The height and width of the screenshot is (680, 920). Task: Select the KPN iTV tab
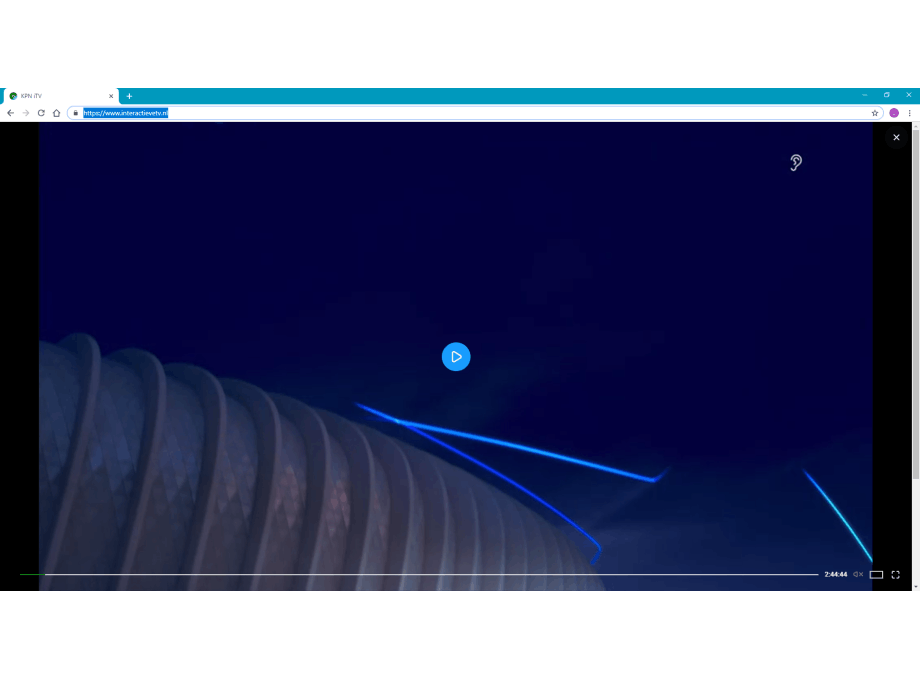click(x=60, y=96)
